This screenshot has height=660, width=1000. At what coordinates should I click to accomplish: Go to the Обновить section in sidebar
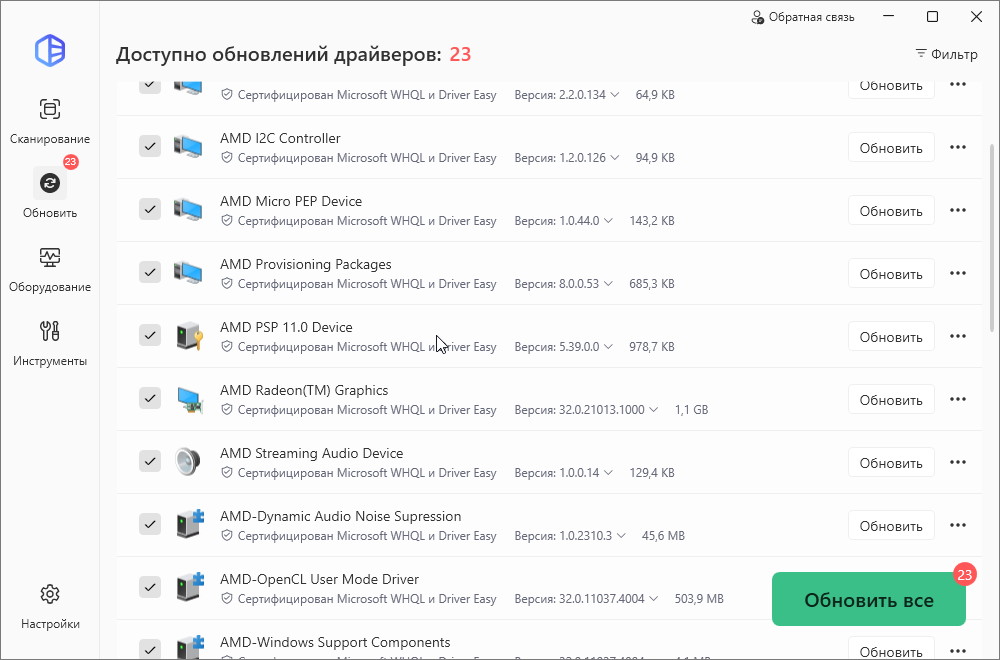point(50,193)
